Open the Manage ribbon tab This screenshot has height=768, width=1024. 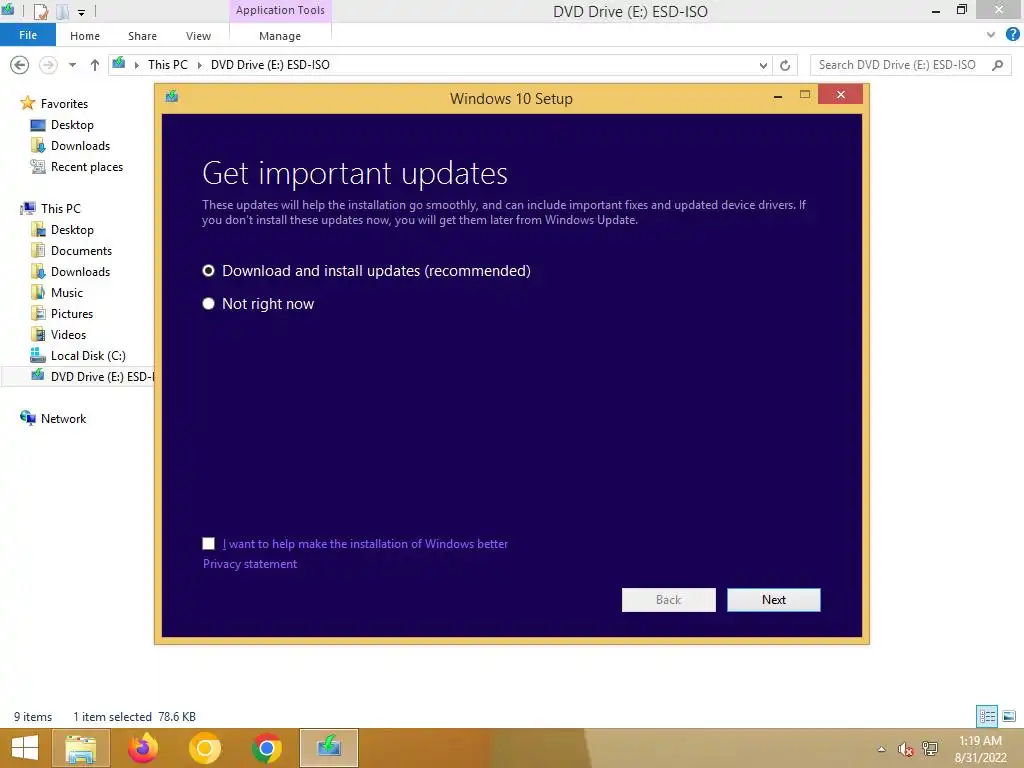(280, 36)
